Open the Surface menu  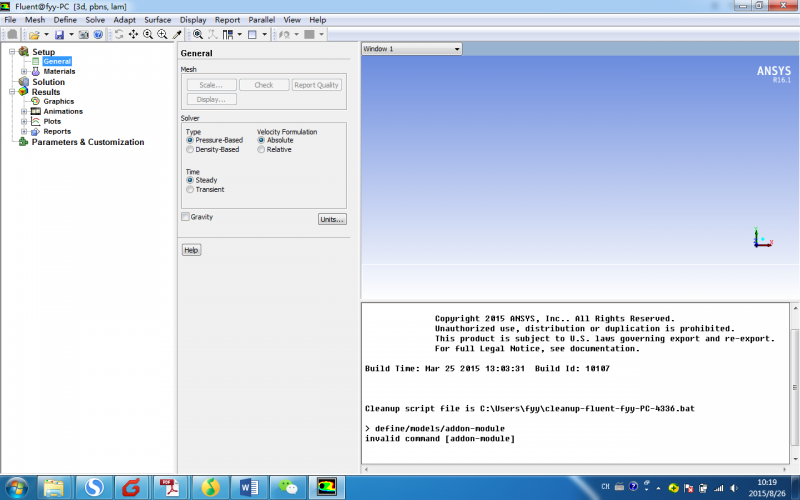(157, 20)
